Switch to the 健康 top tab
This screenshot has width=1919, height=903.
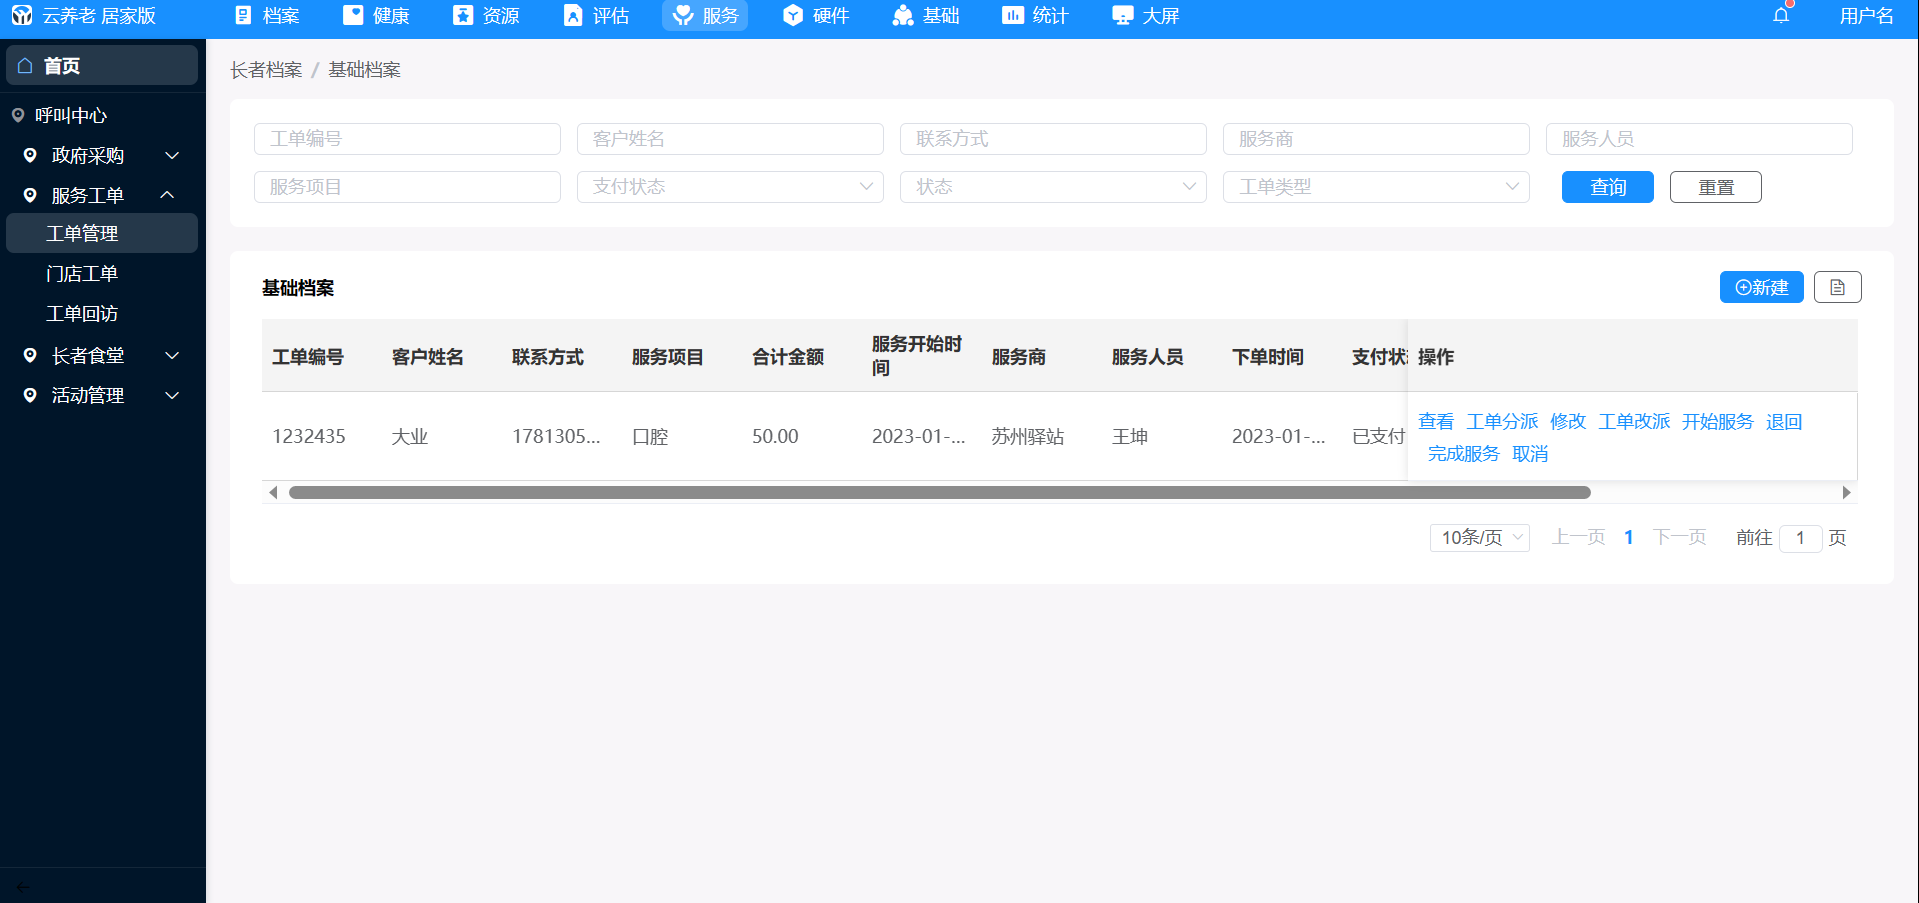(377, 16)
